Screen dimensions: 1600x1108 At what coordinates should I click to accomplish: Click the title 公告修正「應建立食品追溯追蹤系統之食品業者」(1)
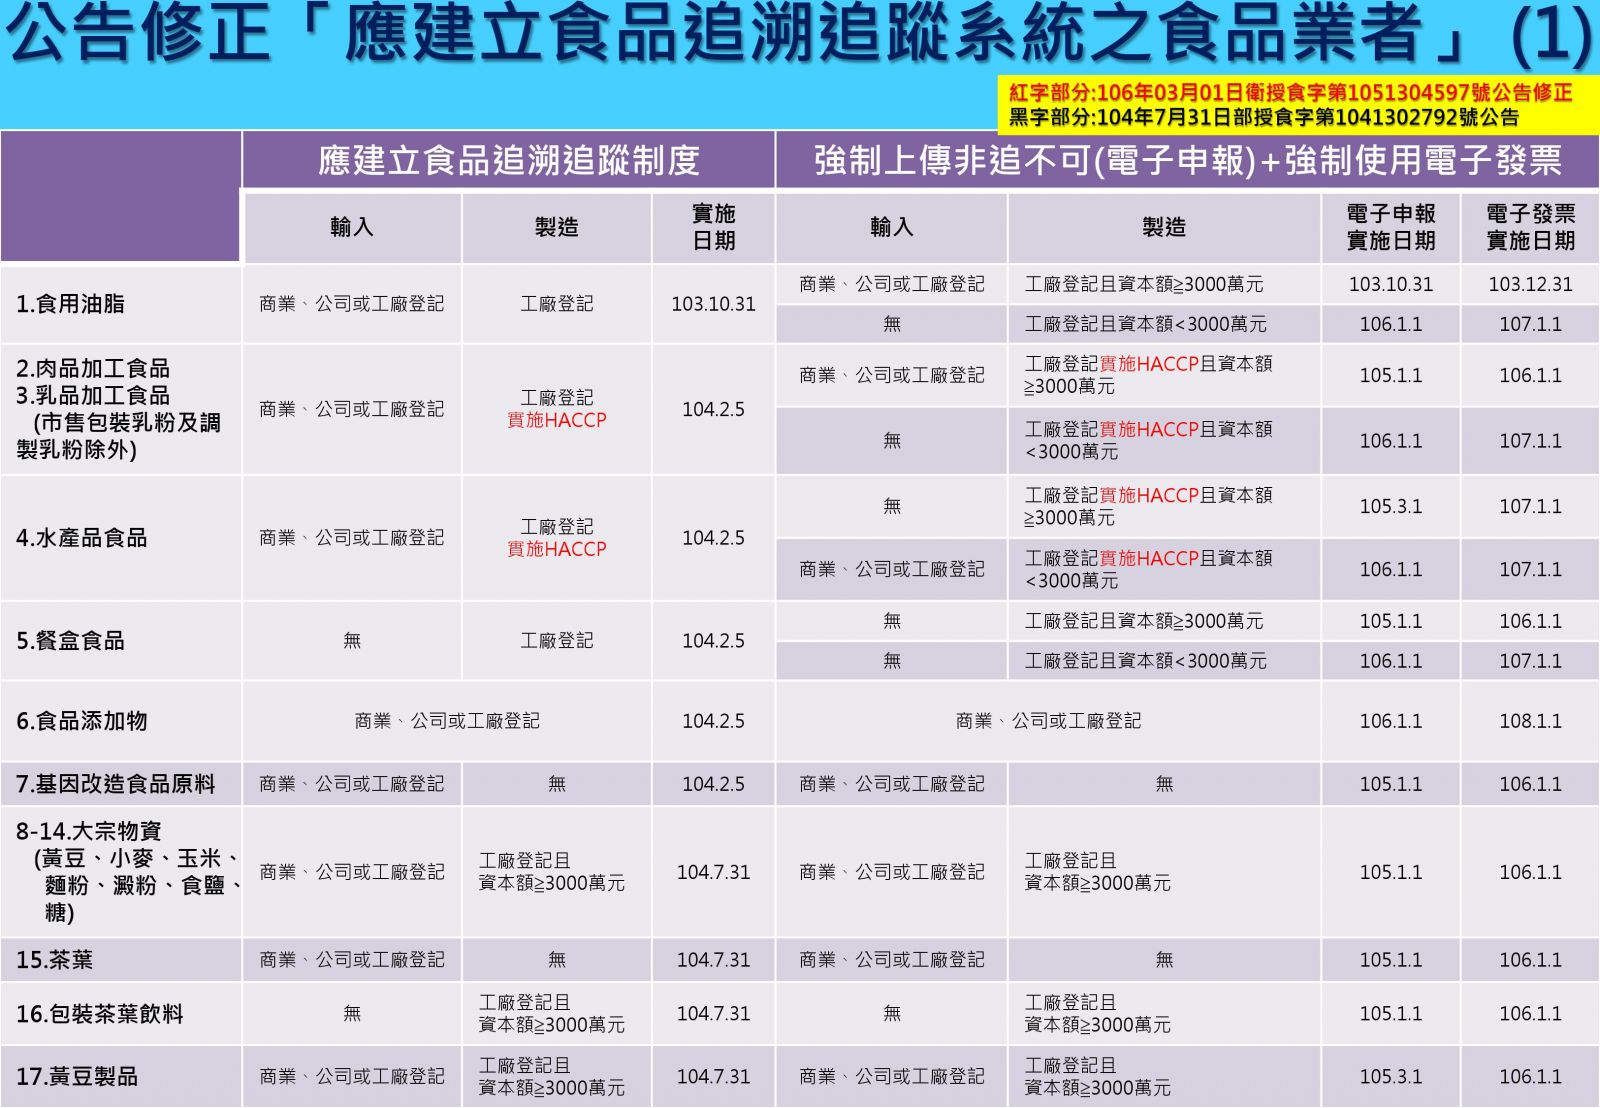pyautogui.click(x=799, y=32)
